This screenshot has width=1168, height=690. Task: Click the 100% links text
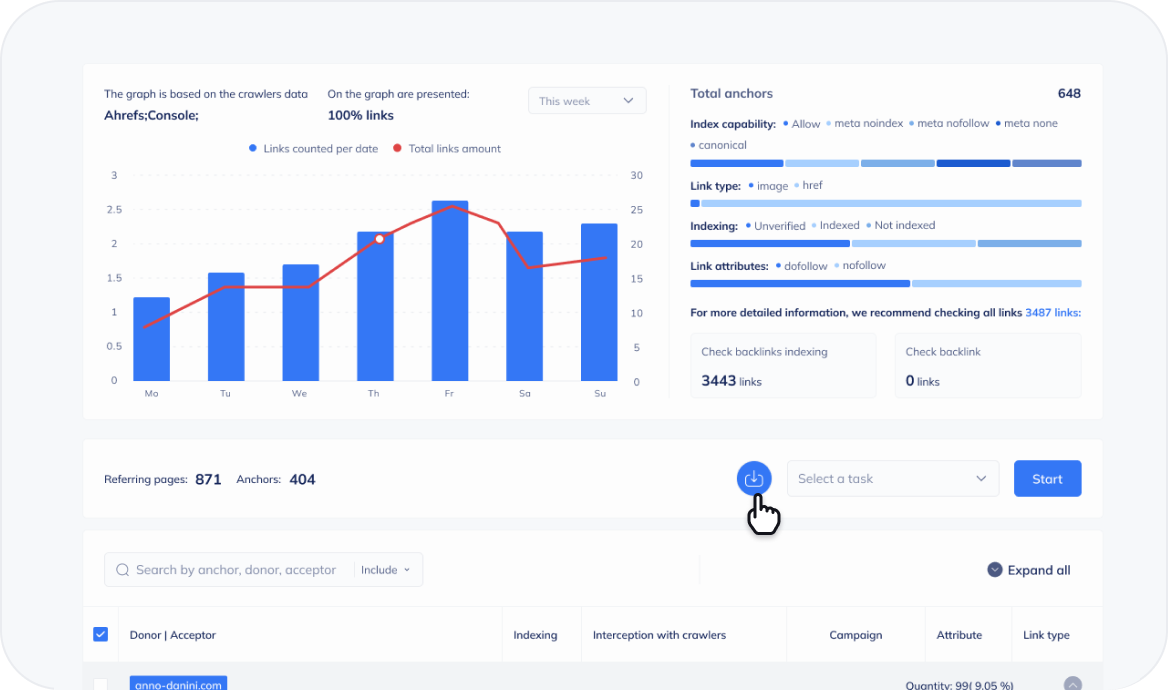(x=361, y=115)
